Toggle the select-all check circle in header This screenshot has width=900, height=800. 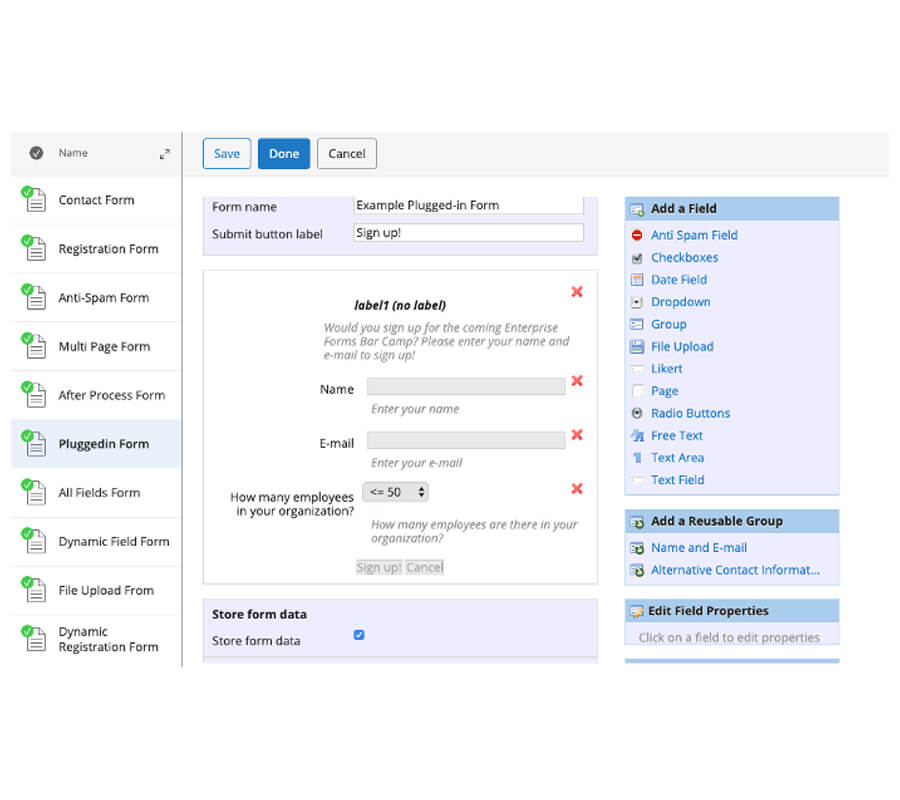pos(36,153)
